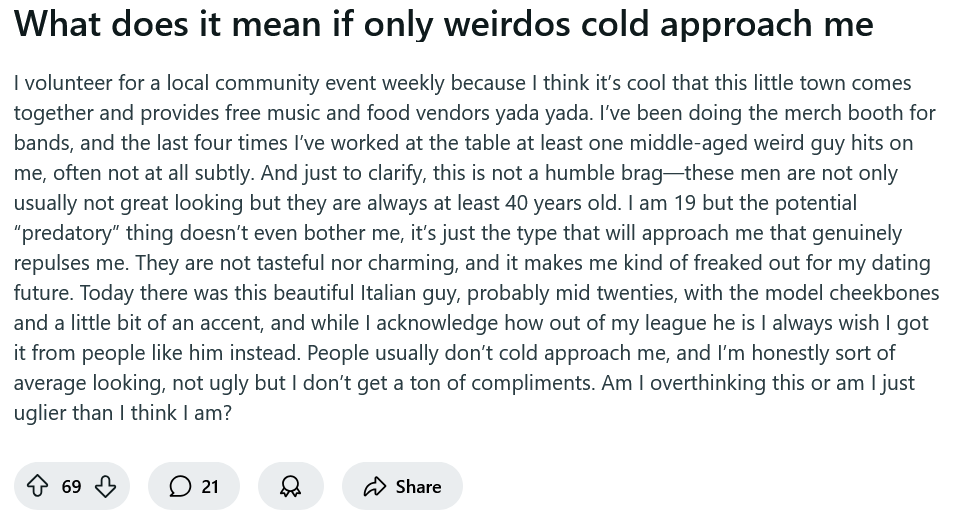
Task: Give an award using the award icon
Action: [x=290, y=487]
